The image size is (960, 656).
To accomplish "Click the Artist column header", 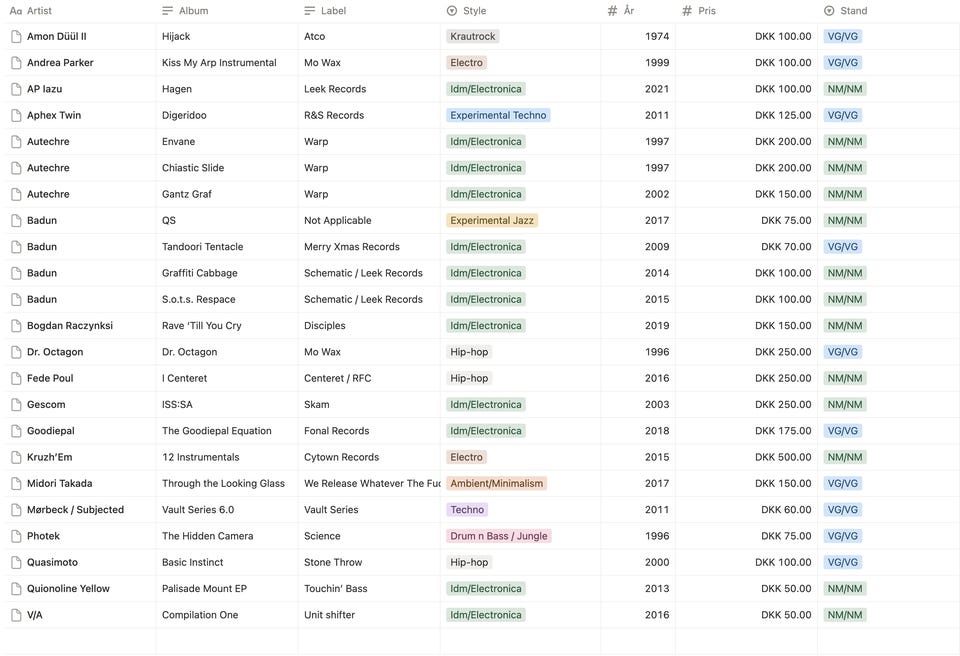I will 39,11.
